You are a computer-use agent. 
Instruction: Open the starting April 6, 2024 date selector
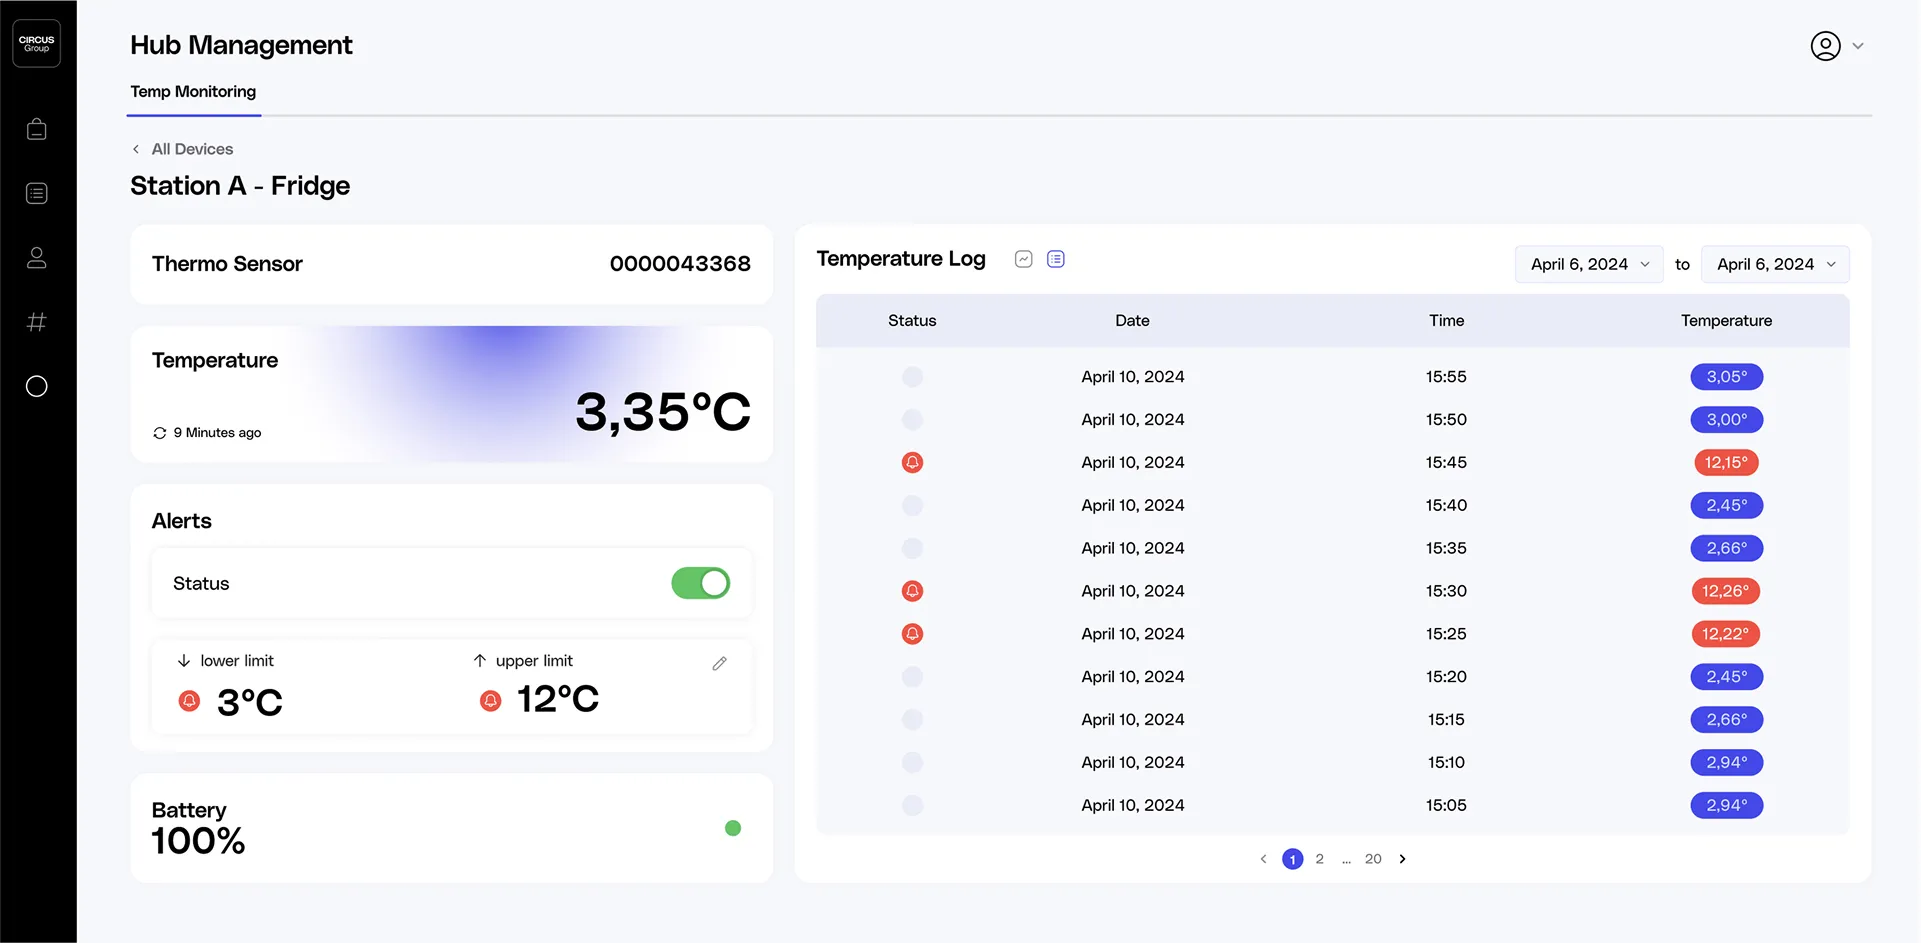click(1588, 264)
